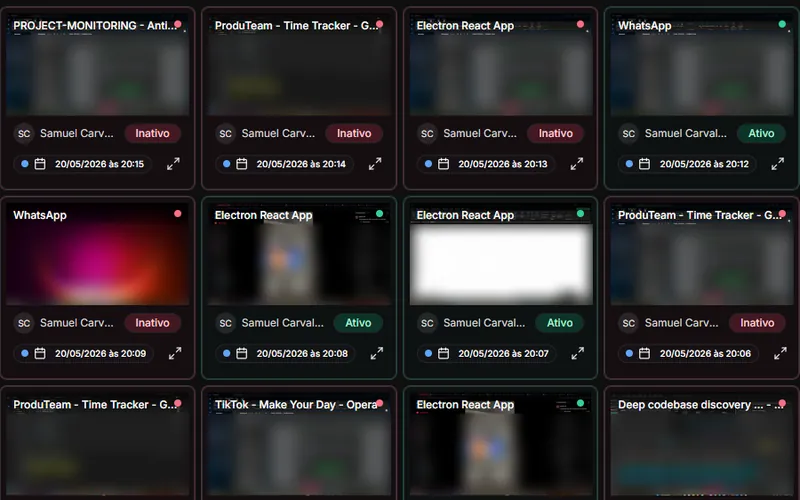Click green status dot on the 20:07 card
The width and height of the screenshot is (800, 500).
tap(580, 213)
